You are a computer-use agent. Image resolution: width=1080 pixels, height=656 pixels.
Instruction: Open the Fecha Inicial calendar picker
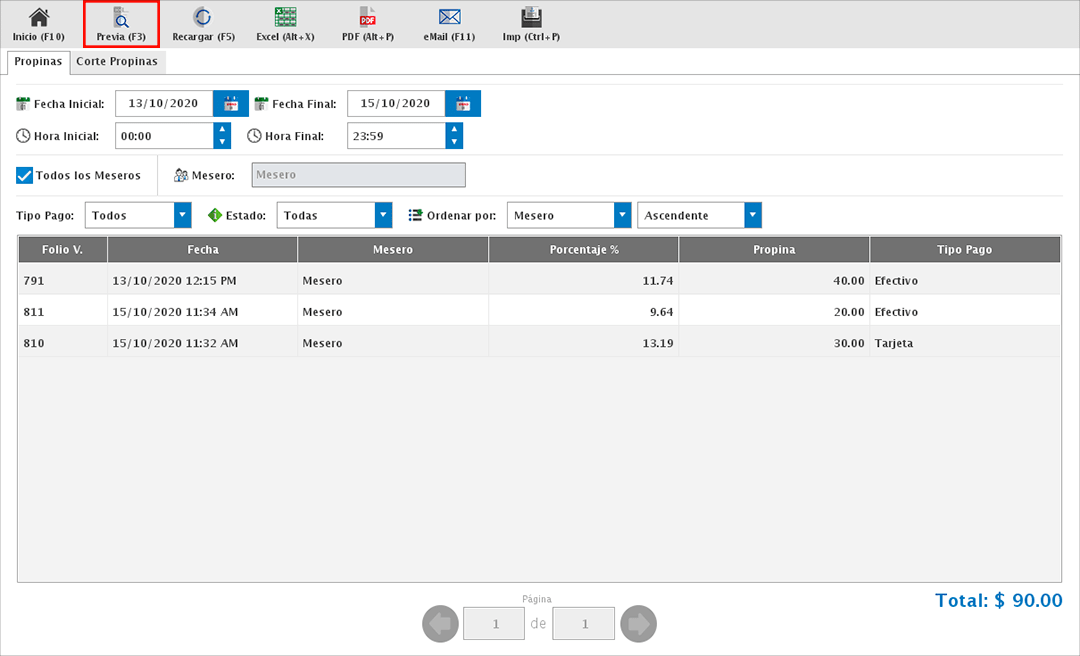coord(231,104)
